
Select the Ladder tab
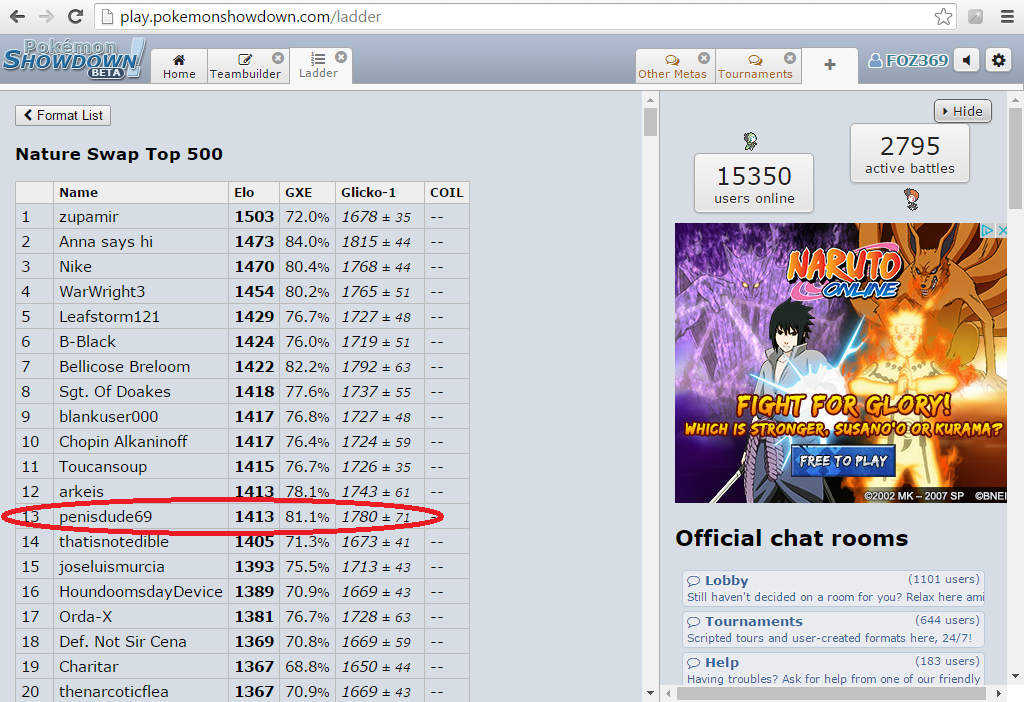319,66
